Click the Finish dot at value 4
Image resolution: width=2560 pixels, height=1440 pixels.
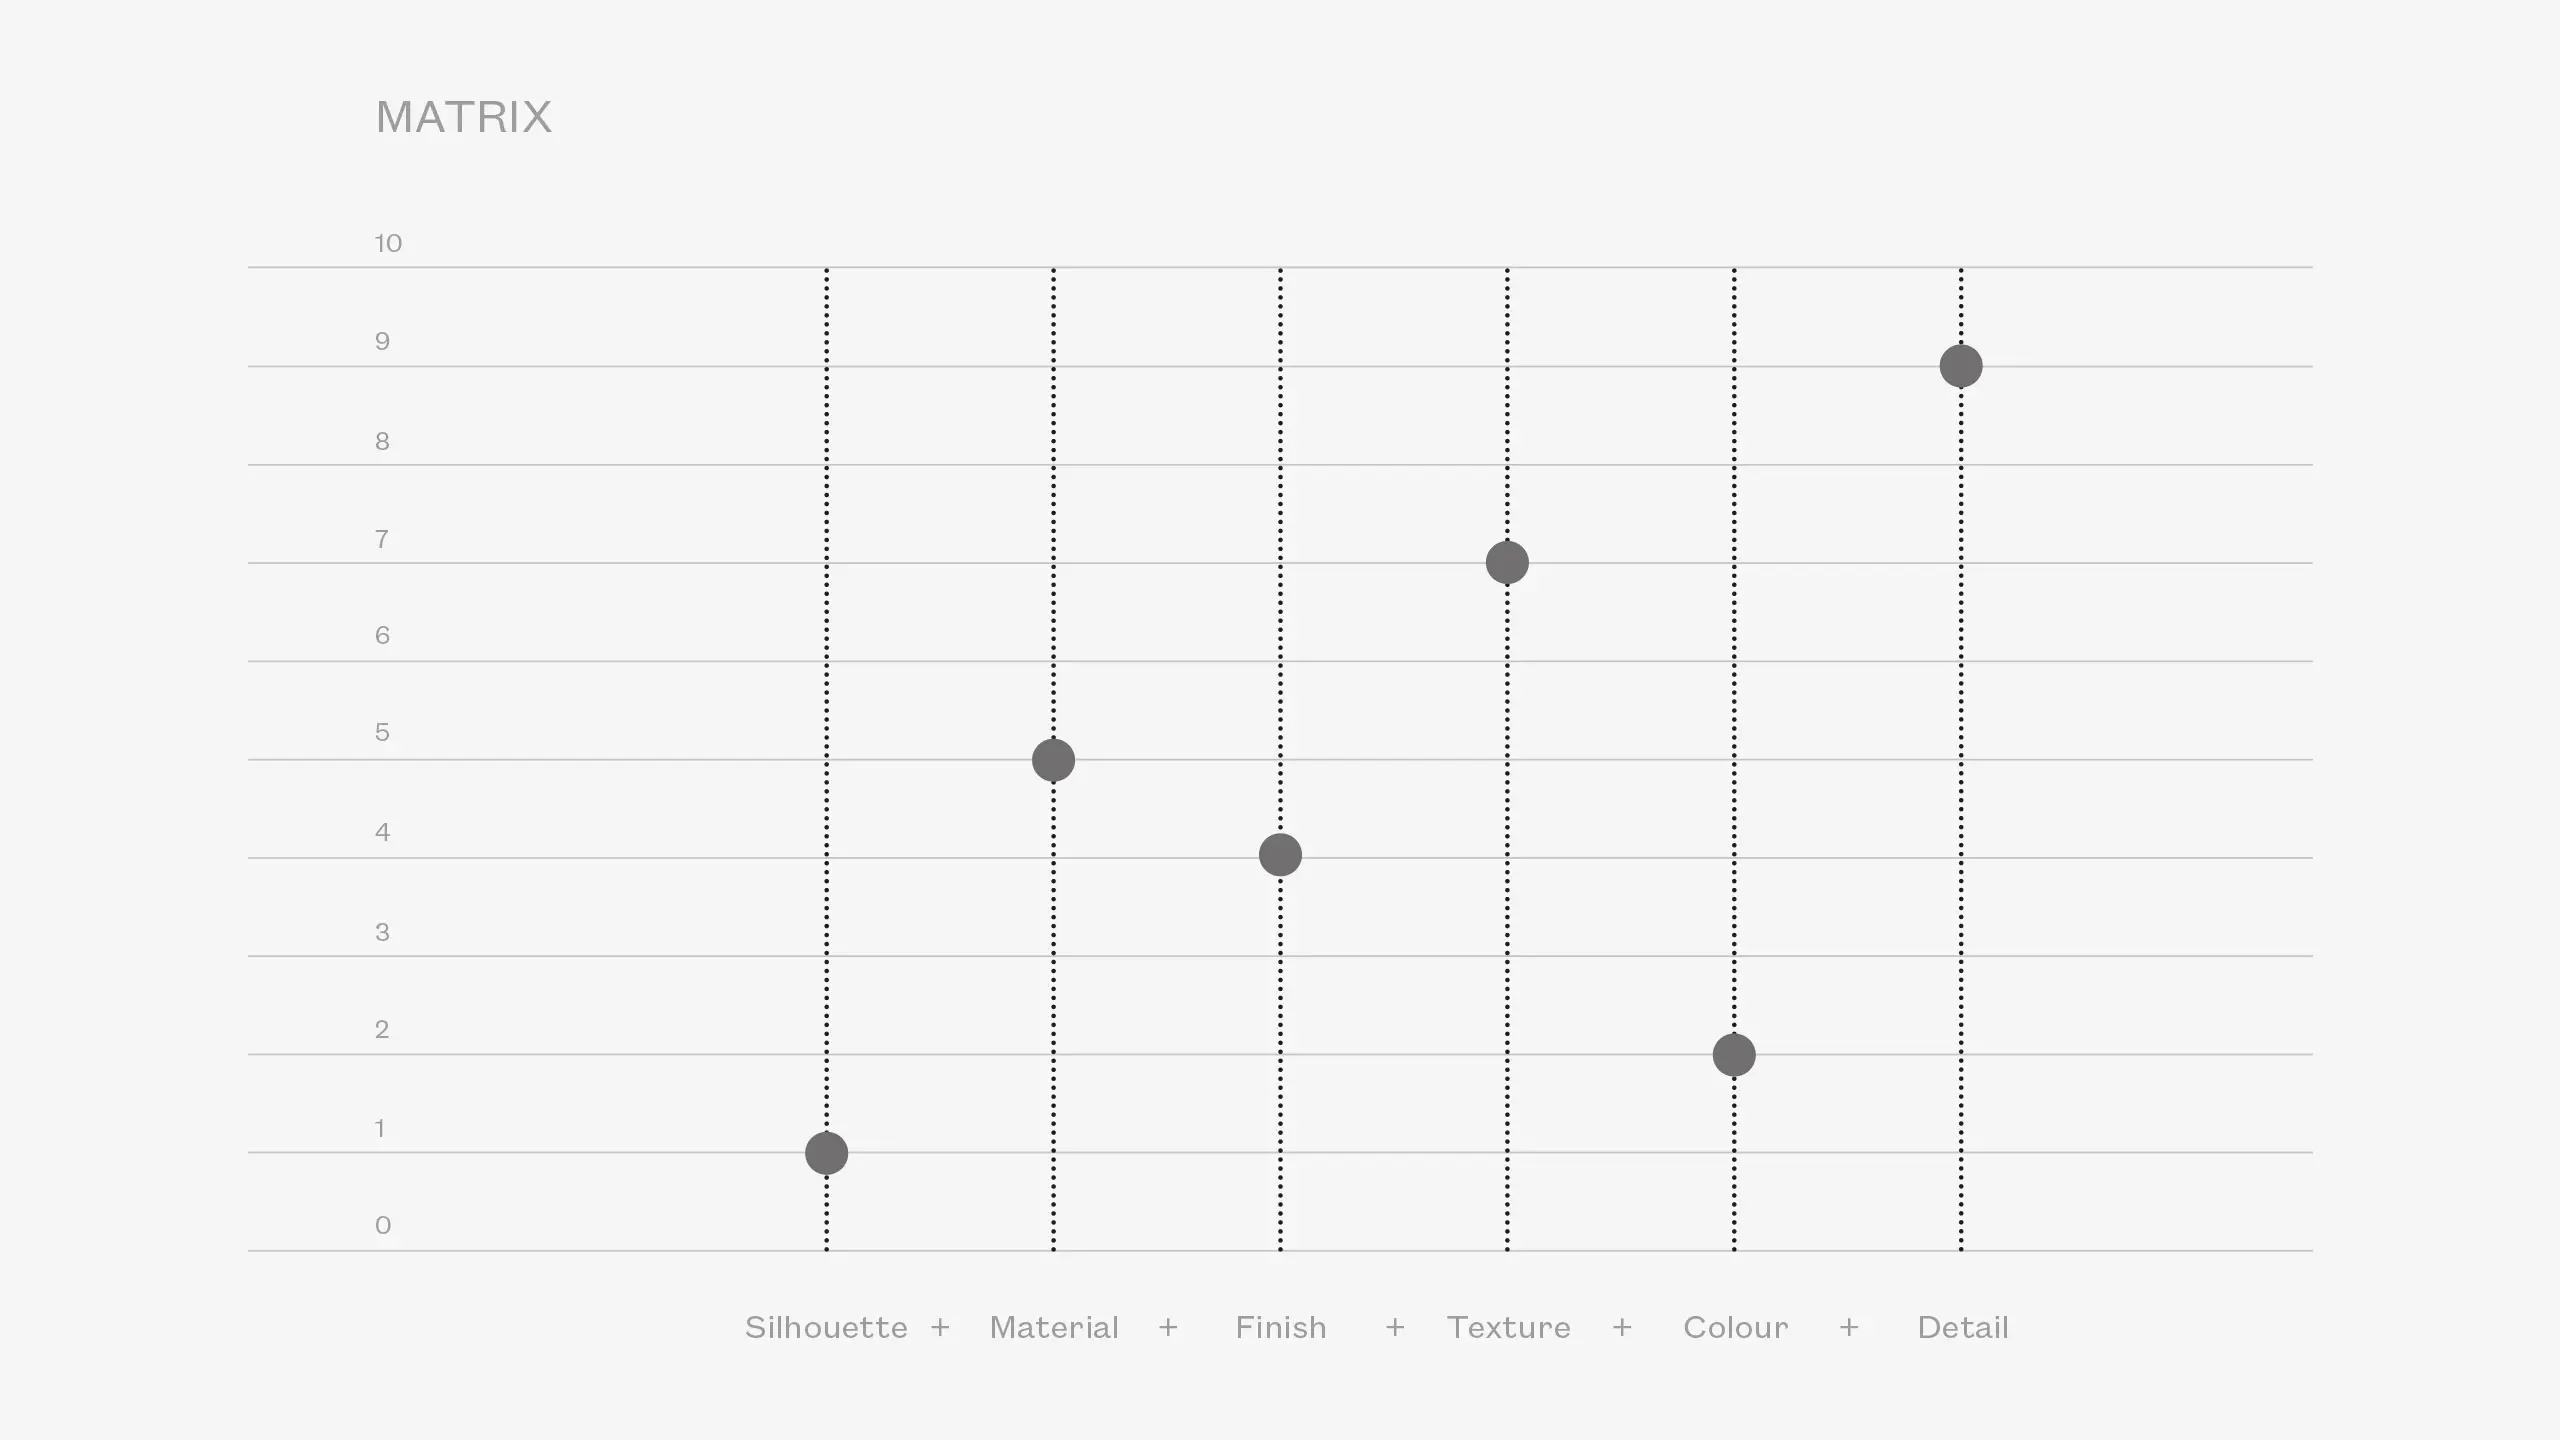(x=1280, y=855)
